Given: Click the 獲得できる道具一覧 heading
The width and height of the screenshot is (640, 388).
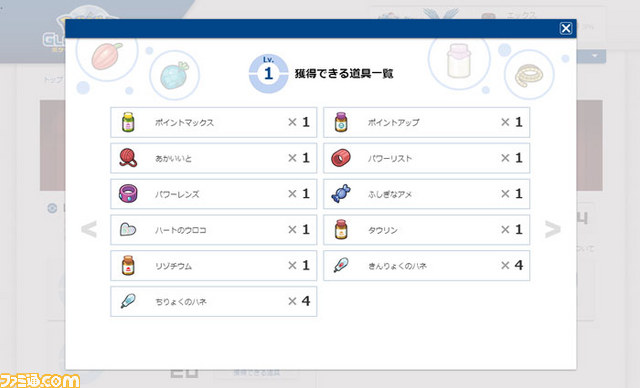Looking at the screenshot, I should click(x=344, y=73).
